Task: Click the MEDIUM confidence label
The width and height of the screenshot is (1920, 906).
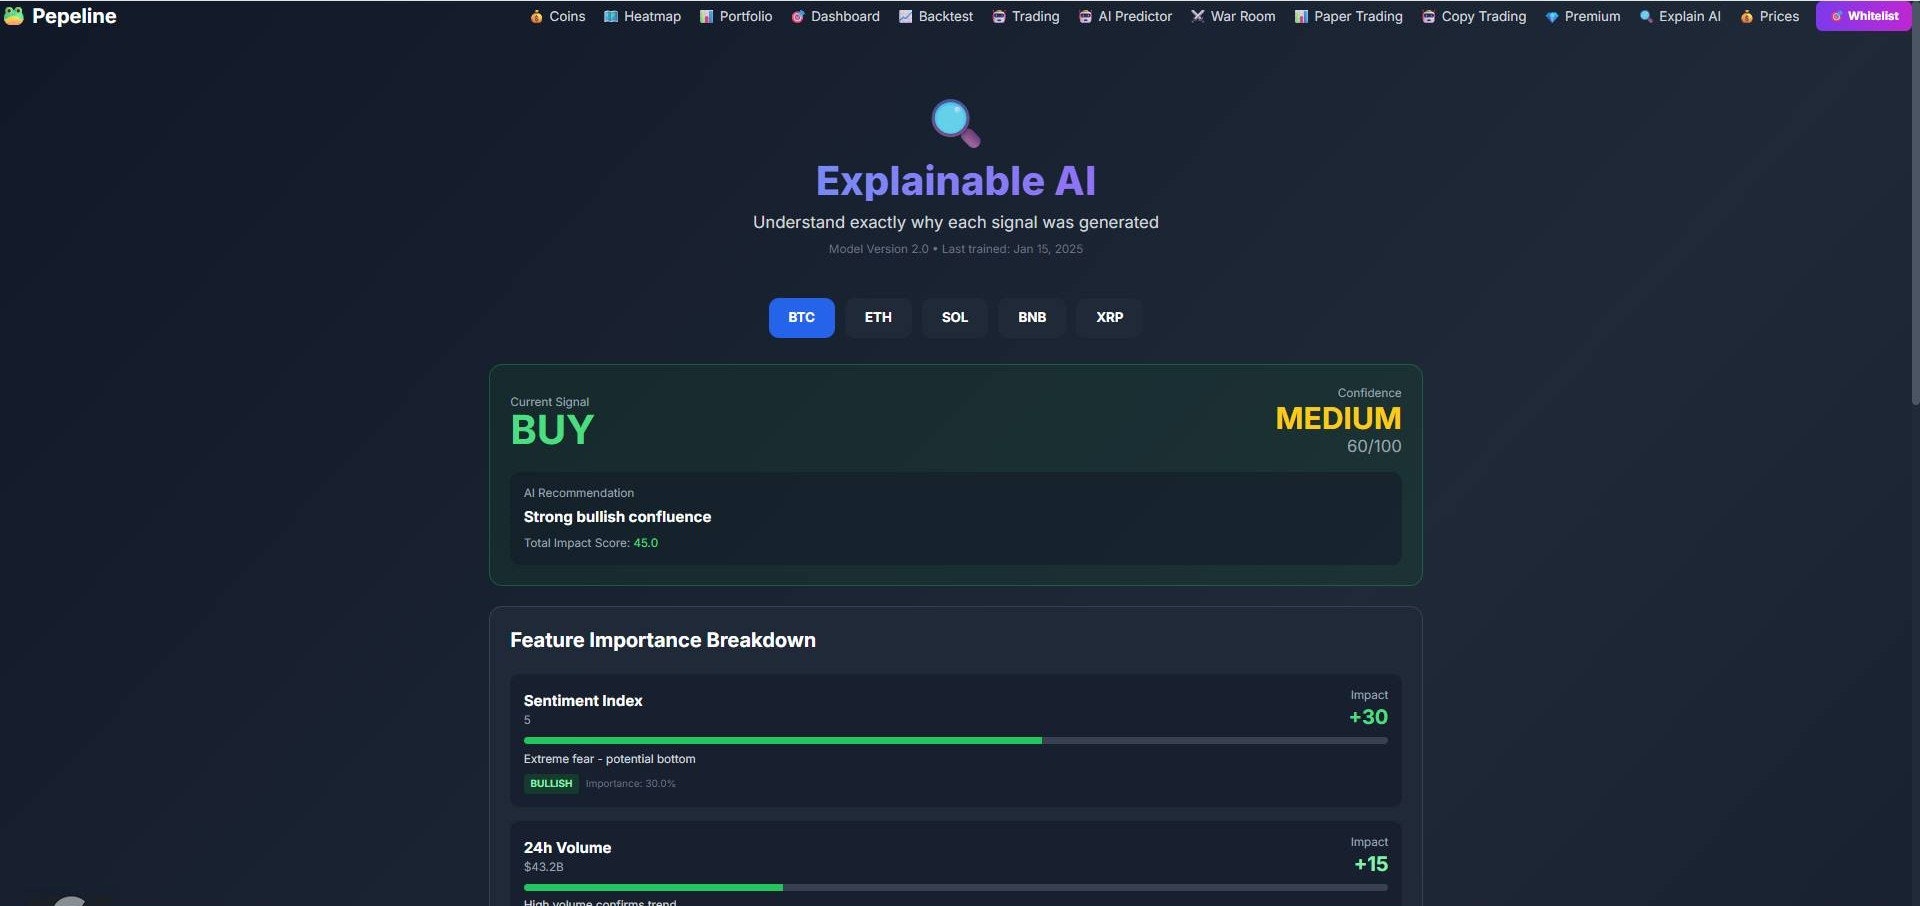Action: coord(1338,419)
